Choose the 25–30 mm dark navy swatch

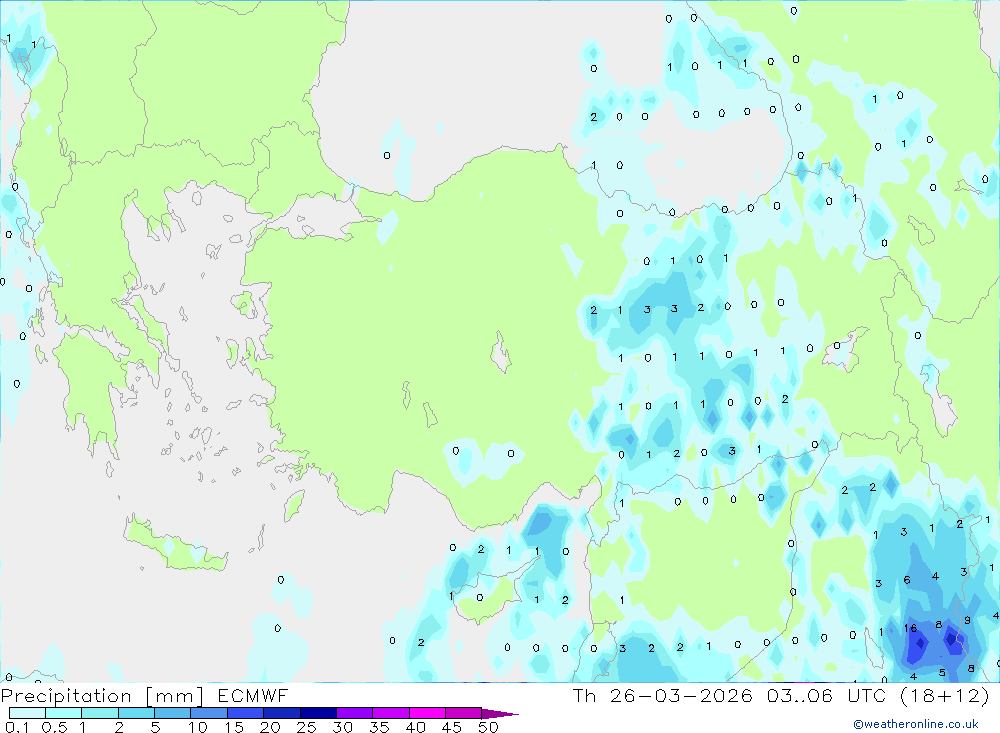[x=318, y=713]
